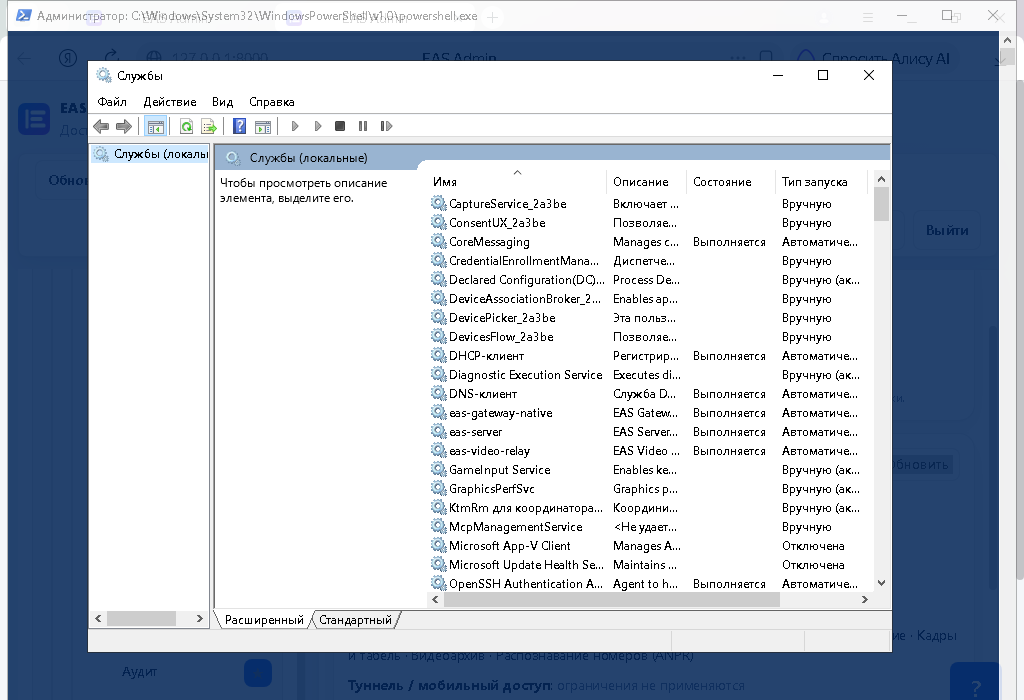
Task: Switch to the Стандартный tab
Action: pos(355,620)
